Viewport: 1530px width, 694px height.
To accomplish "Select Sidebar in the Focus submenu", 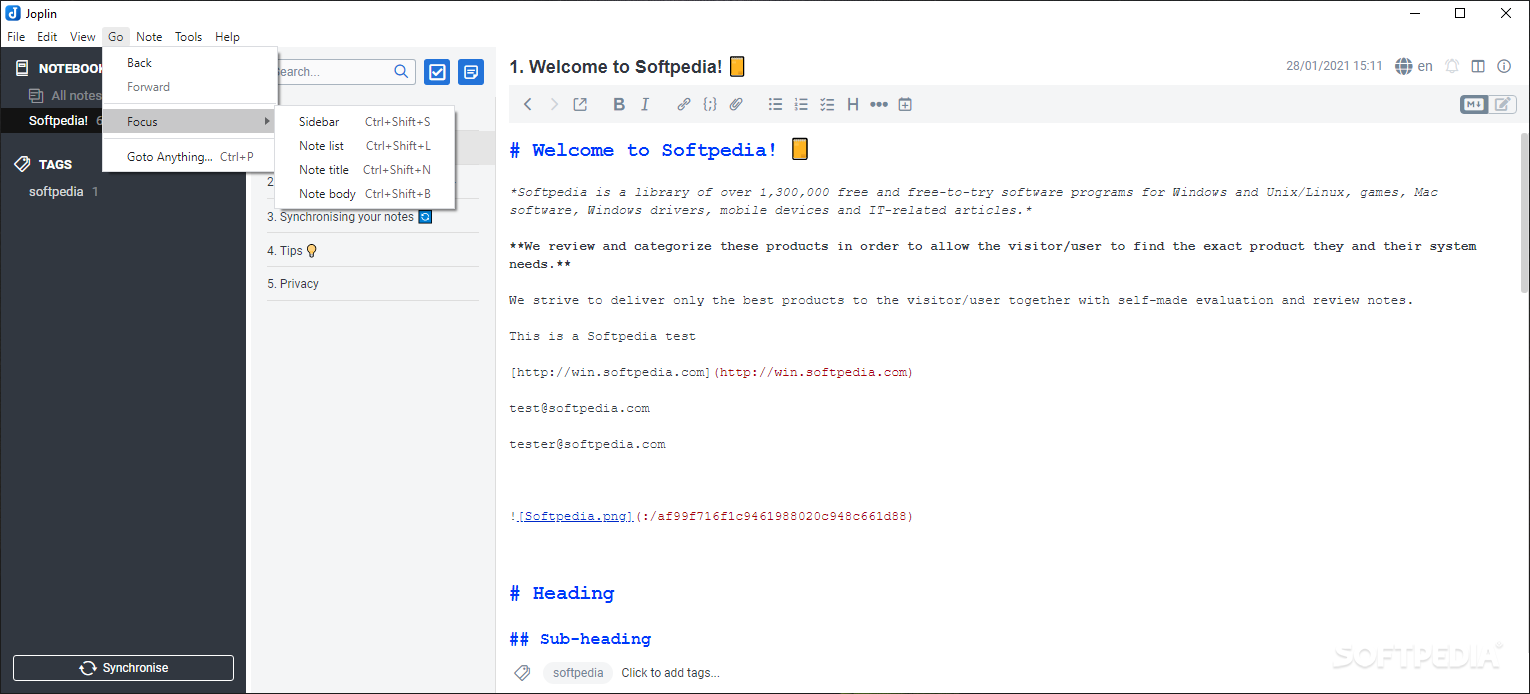I will coord(365,122).
